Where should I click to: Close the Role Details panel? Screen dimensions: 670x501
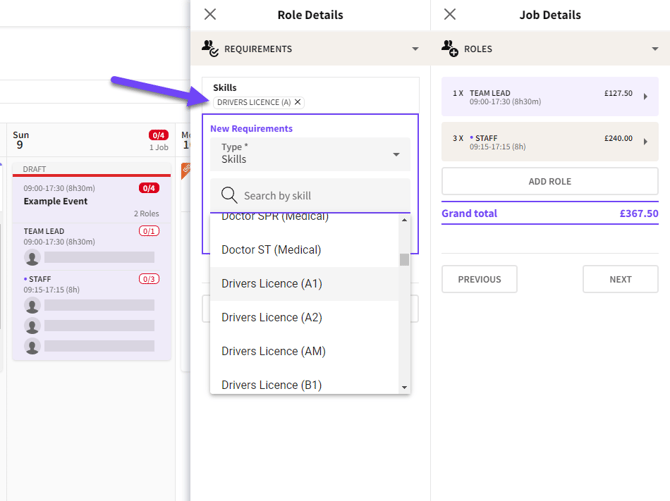pyautogui.click(x=210, y=15)
